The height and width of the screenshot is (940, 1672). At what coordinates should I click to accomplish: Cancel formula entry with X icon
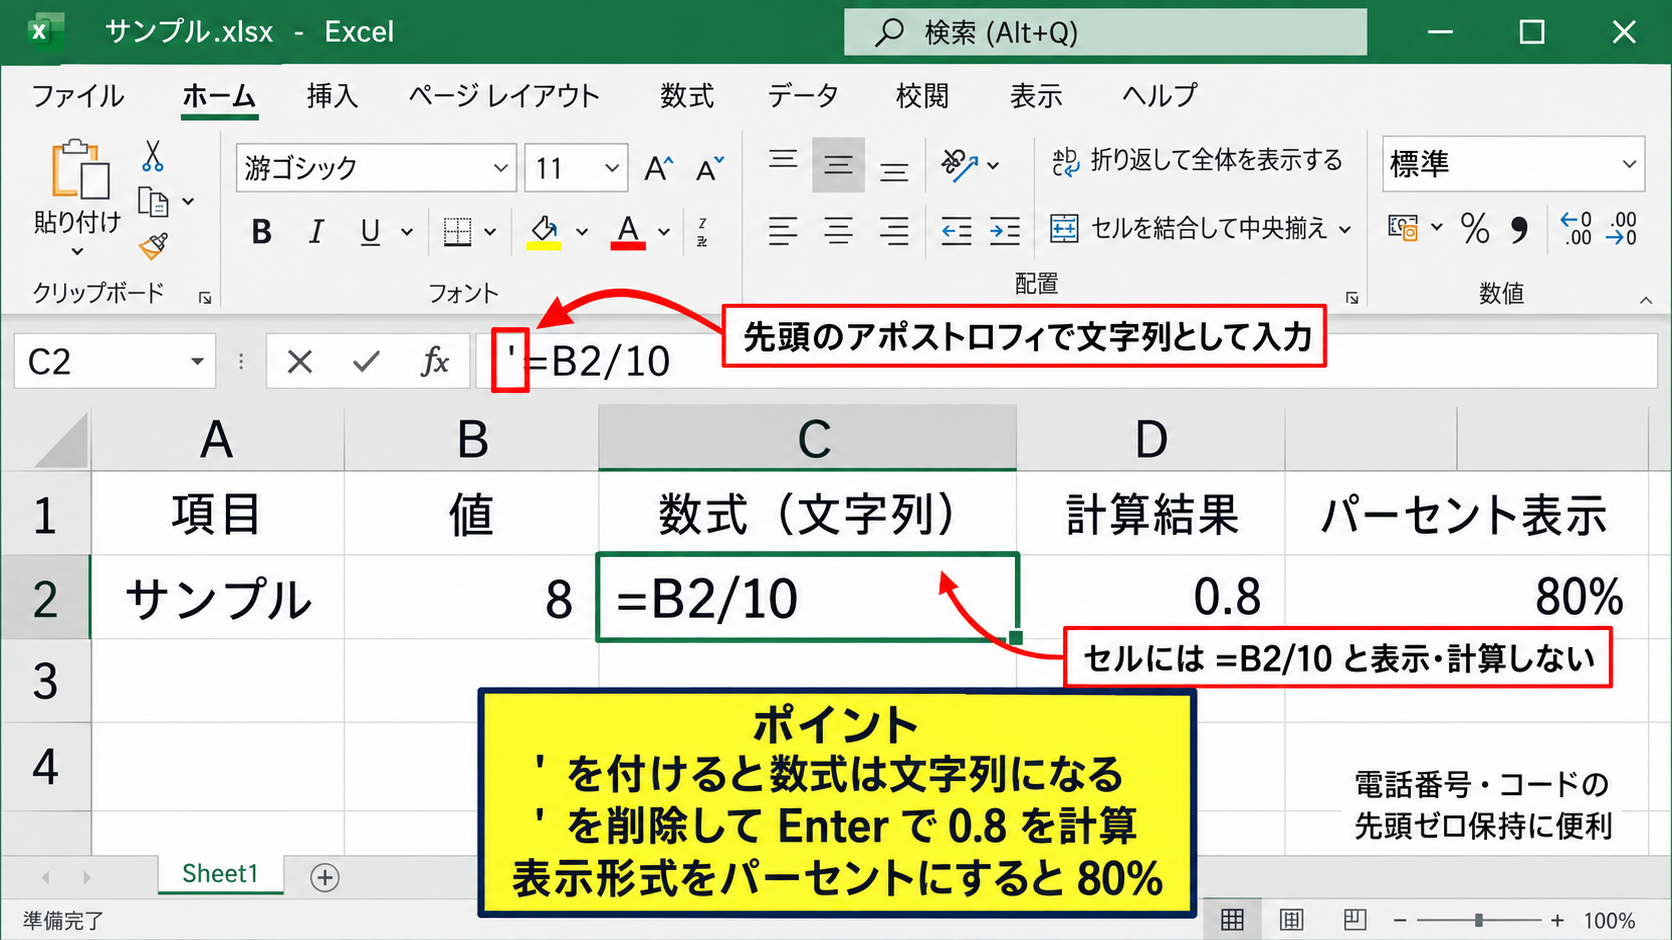coord(300,362)
